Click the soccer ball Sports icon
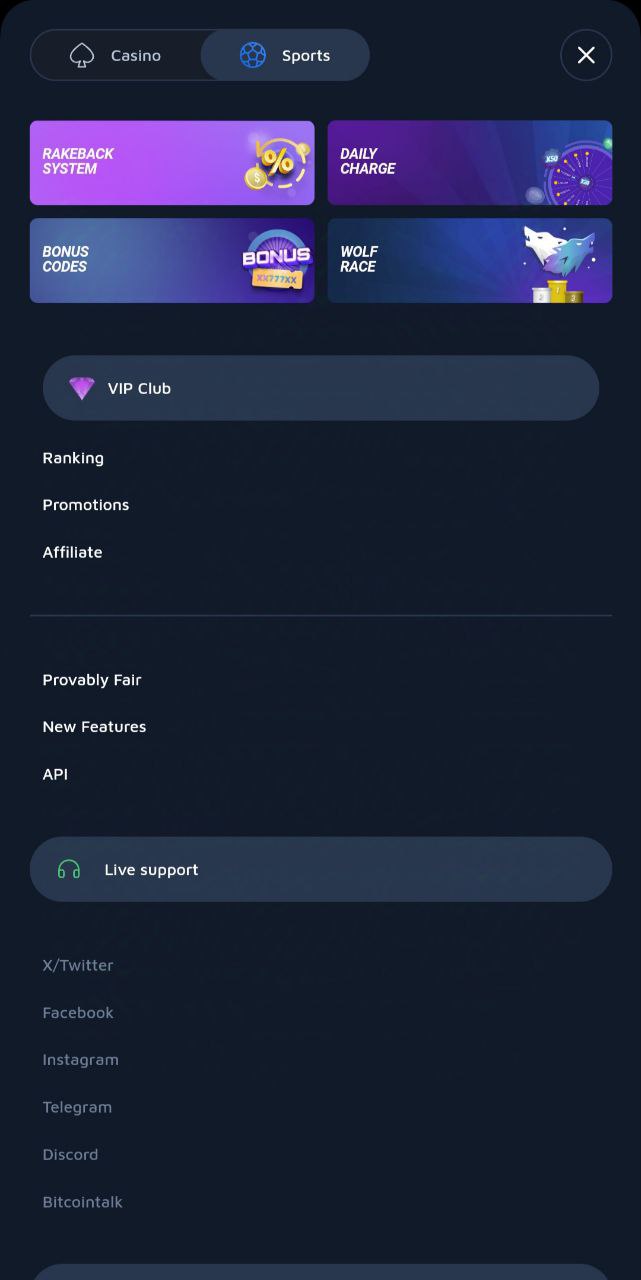This screenshot has height=1280, width=641. [253, 55]
